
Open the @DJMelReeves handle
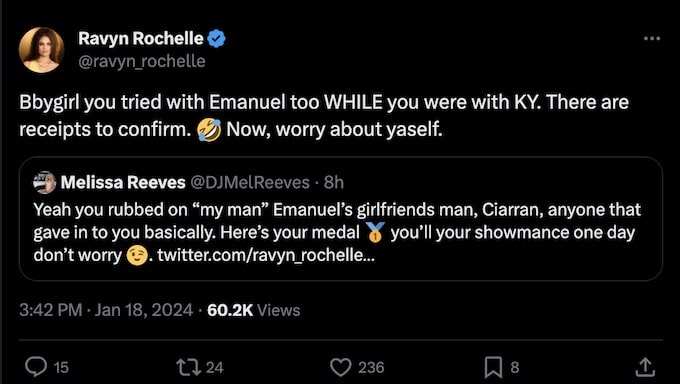pos(250,183)
